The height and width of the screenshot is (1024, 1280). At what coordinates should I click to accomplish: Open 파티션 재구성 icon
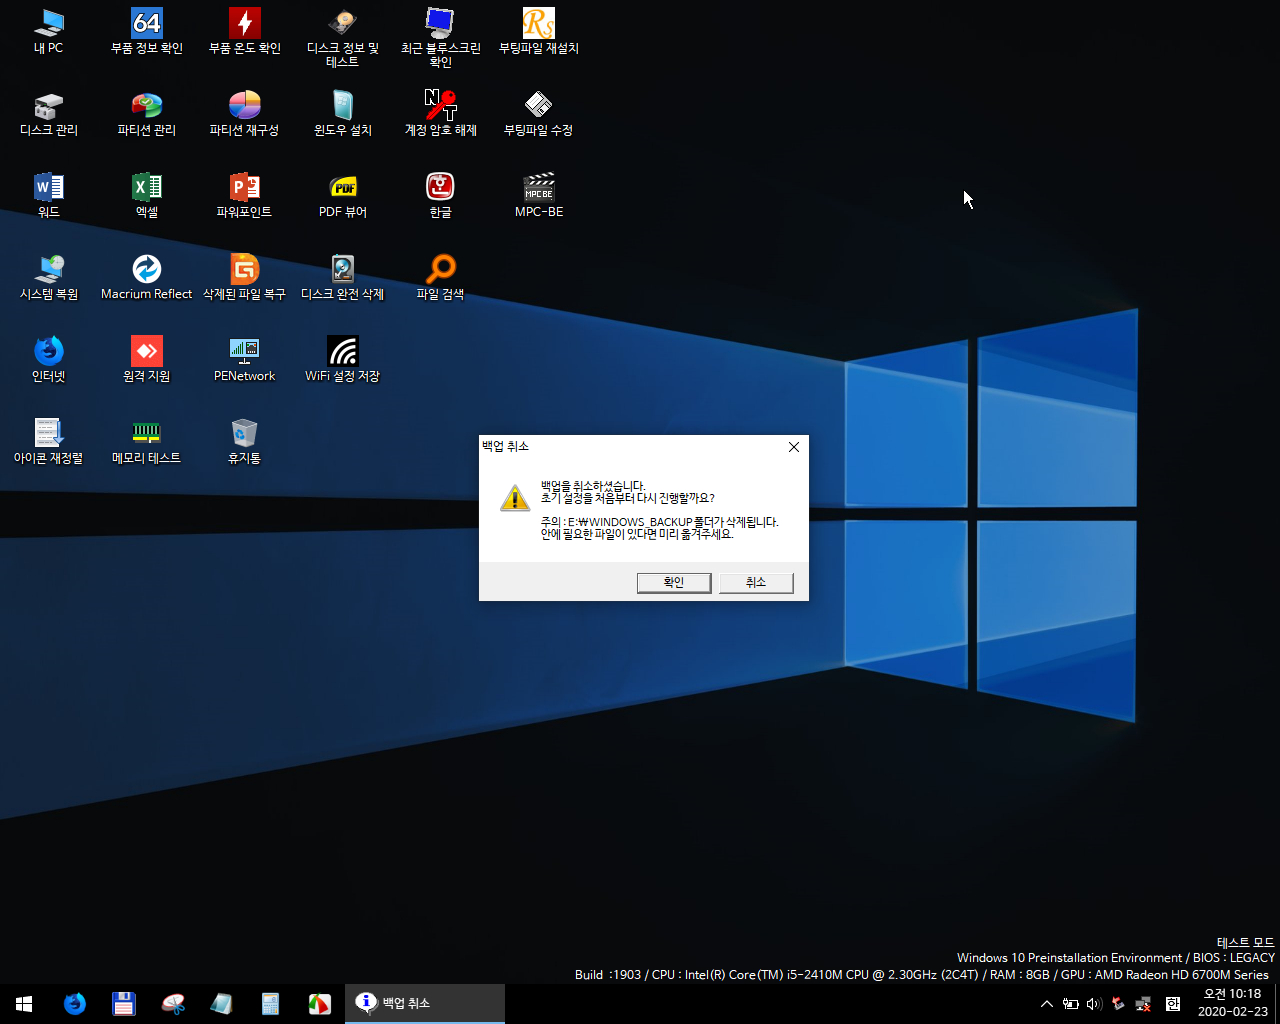pos(244,114)
